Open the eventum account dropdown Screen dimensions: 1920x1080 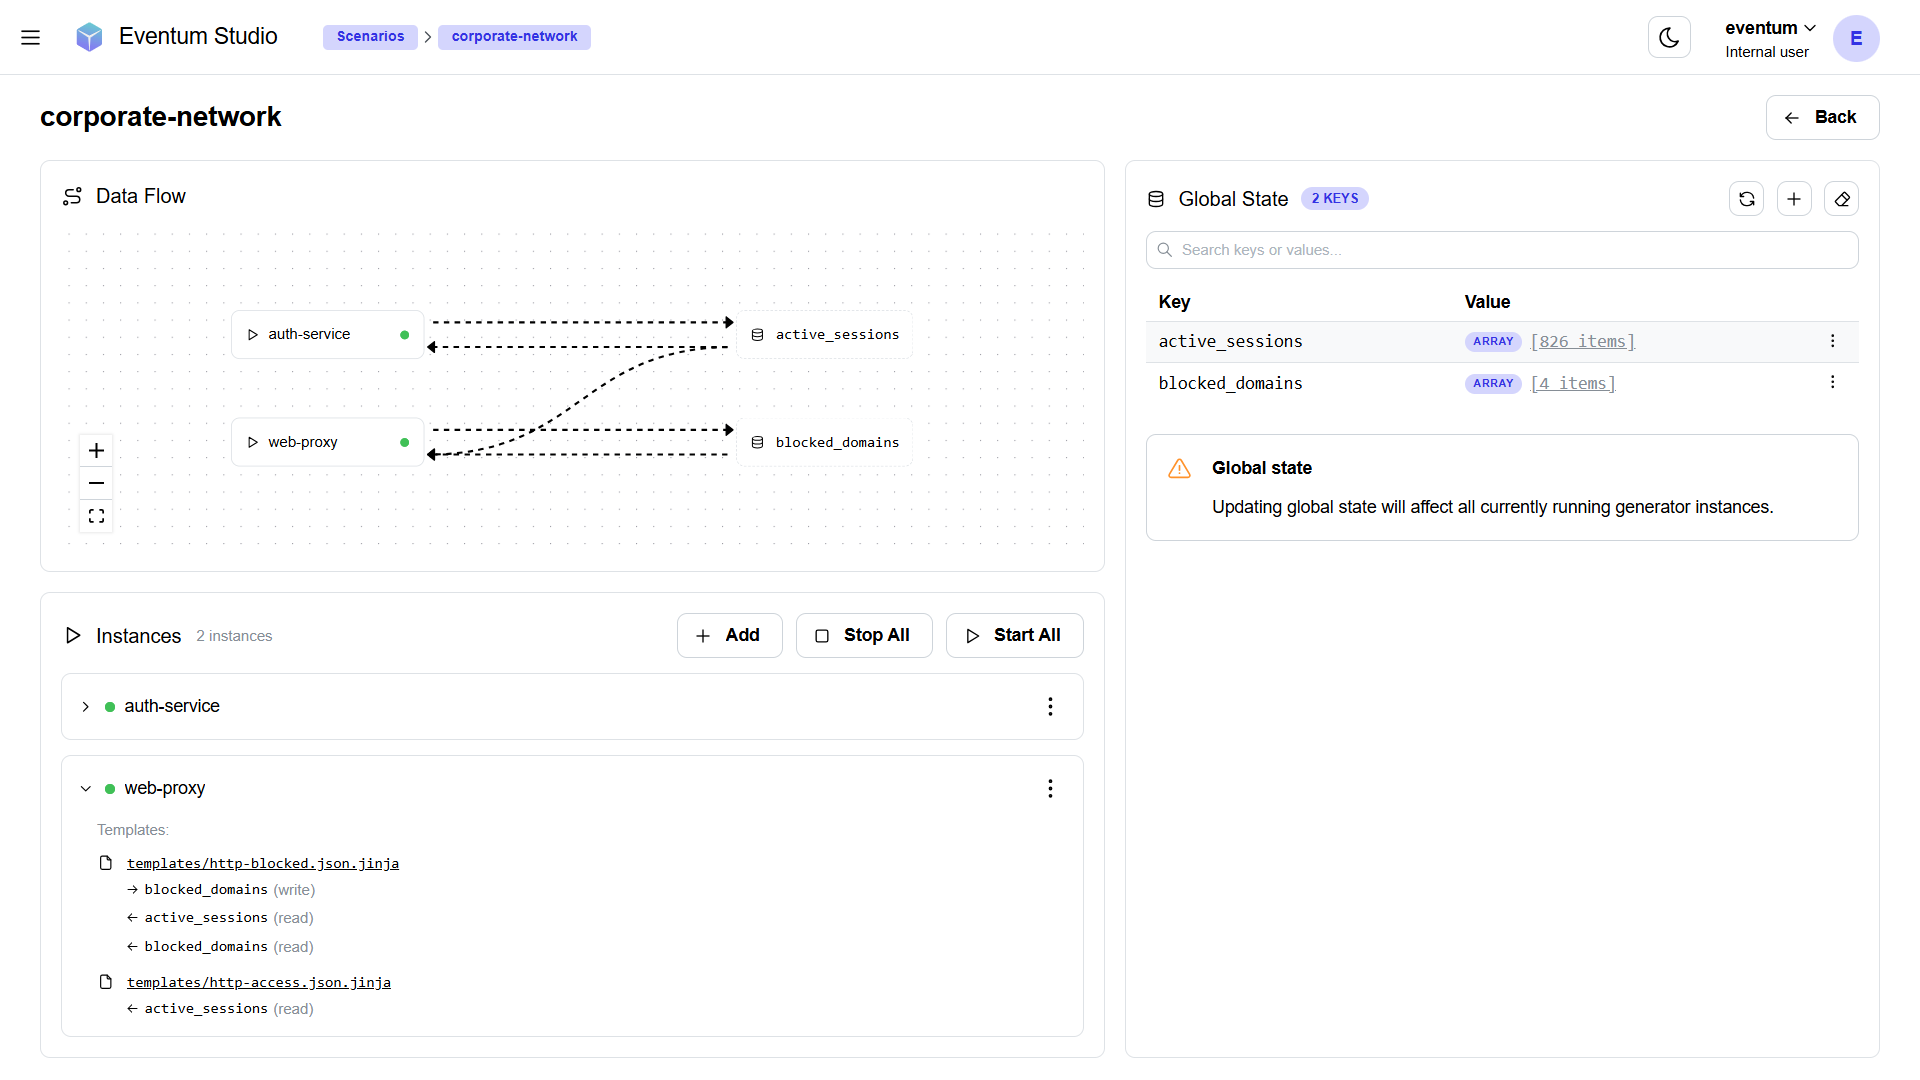pos(1768,28)
